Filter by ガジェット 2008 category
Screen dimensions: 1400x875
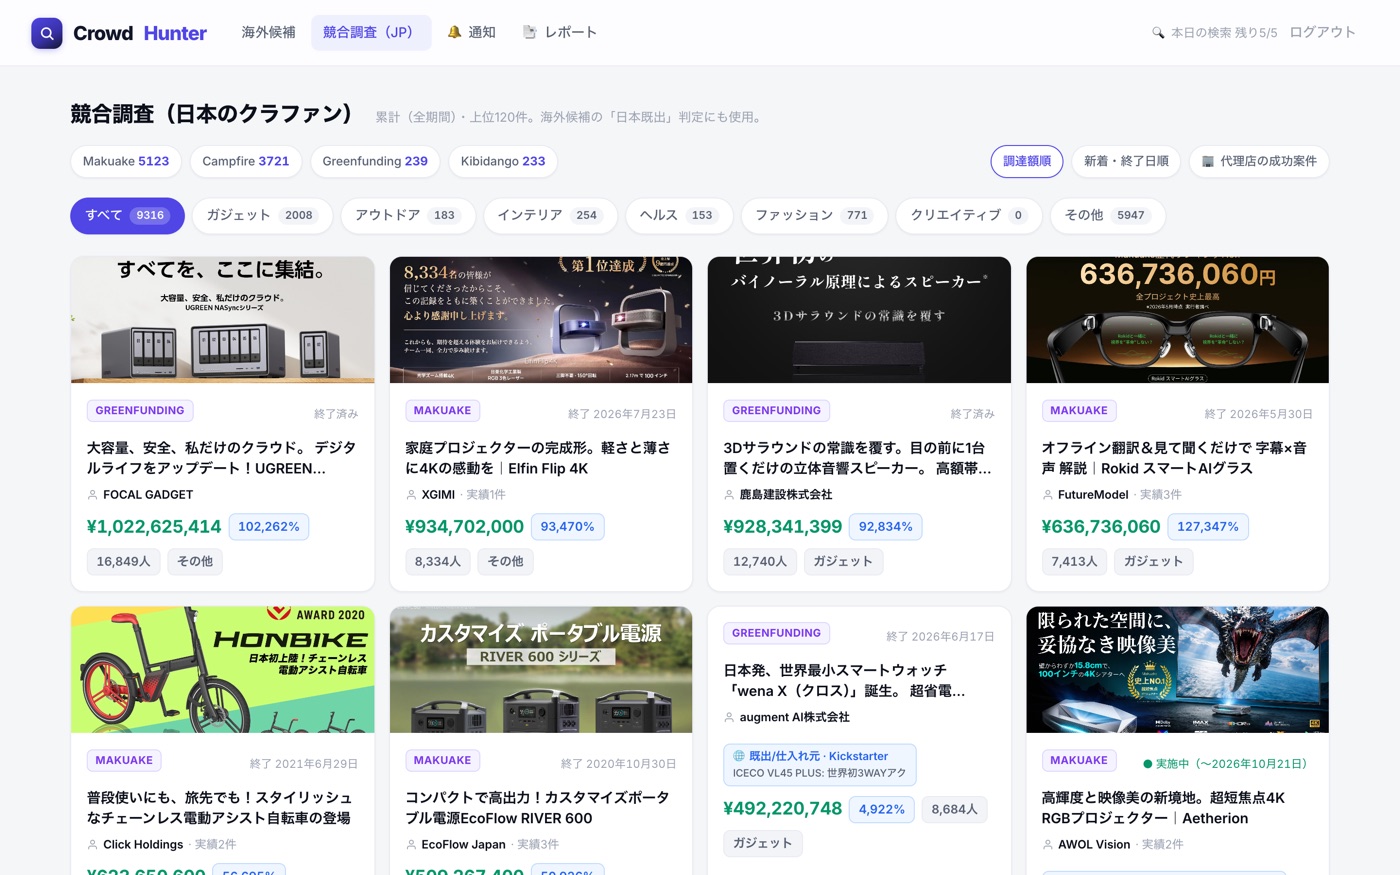260,215
